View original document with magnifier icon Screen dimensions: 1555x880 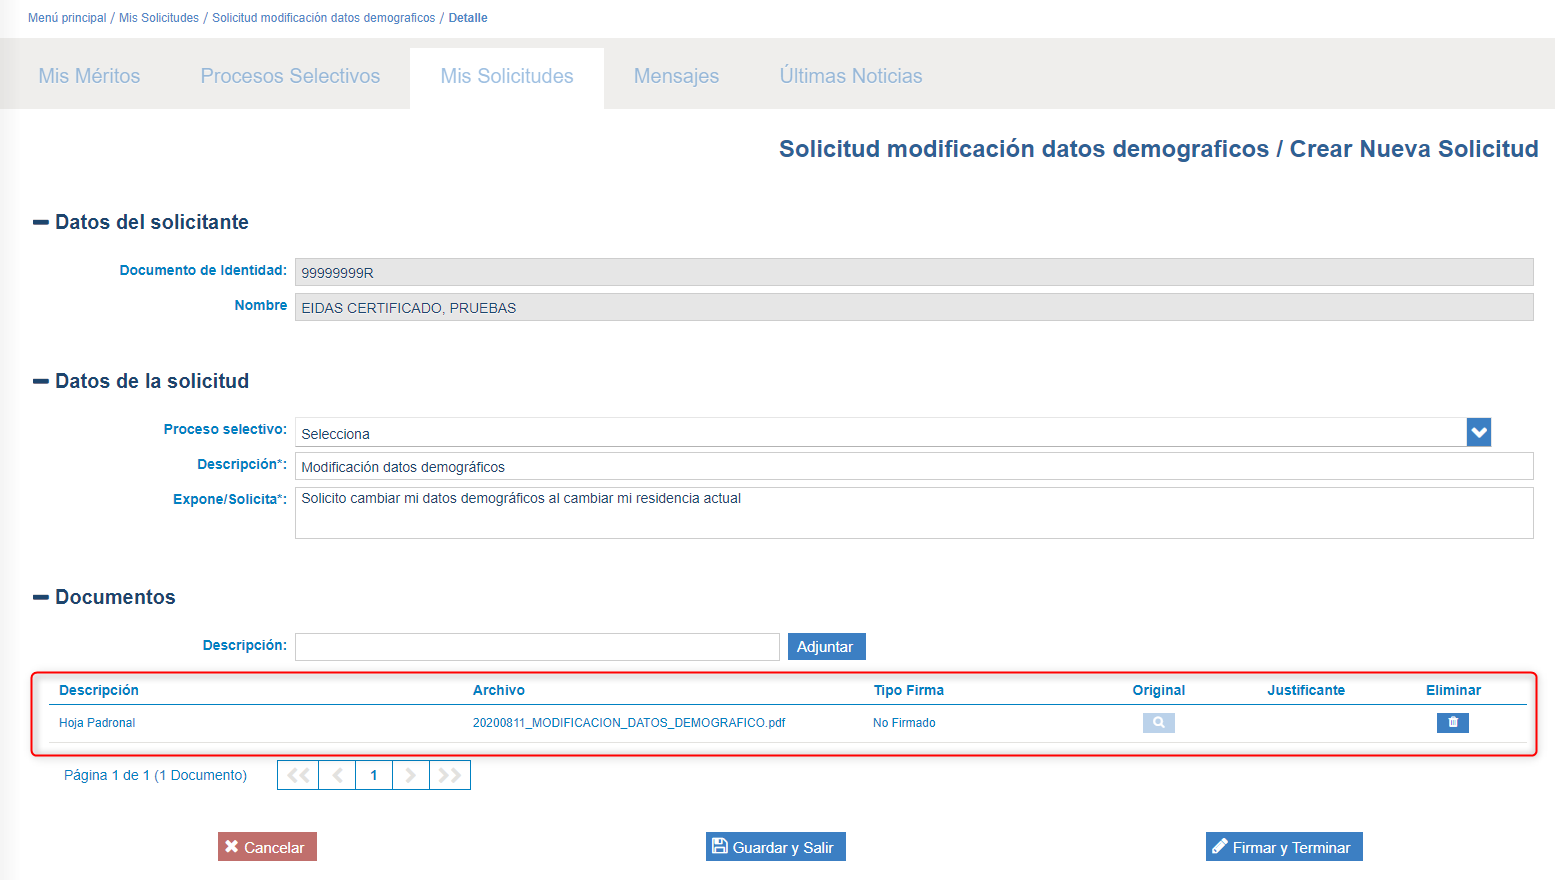(x=1158, y=722)
